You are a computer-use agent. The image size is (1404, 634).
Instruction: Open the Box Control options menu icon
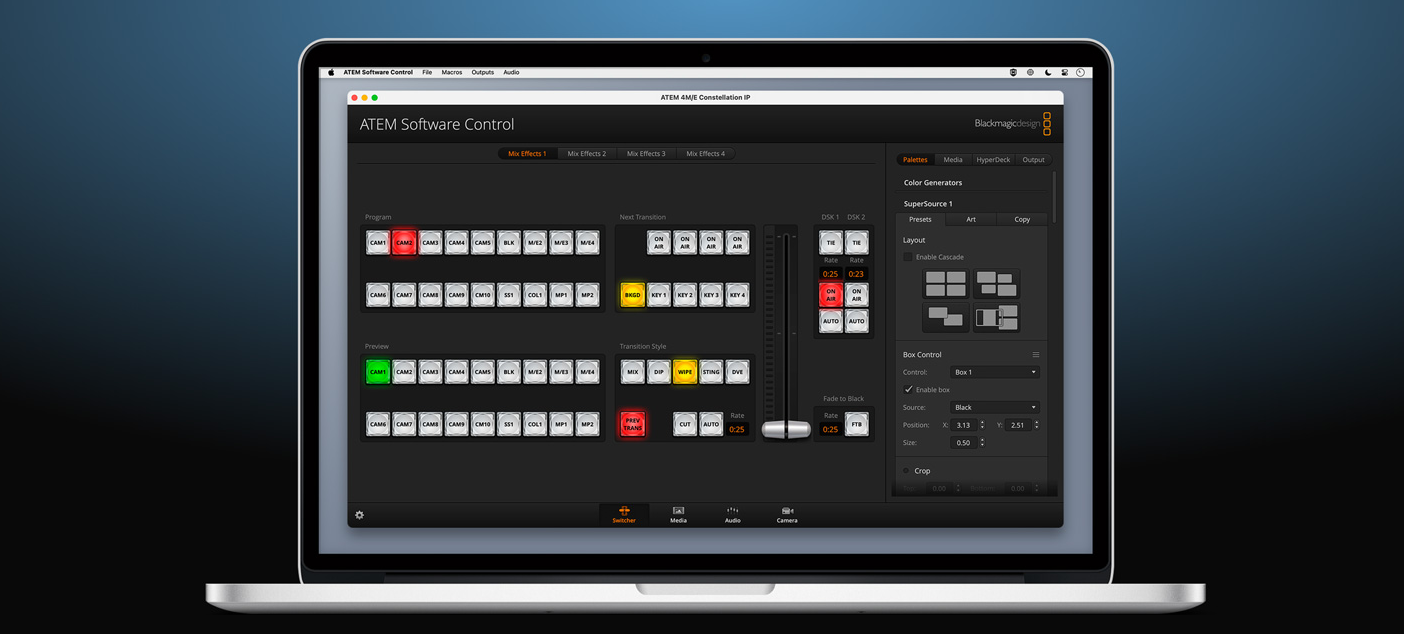[1036, 355]
